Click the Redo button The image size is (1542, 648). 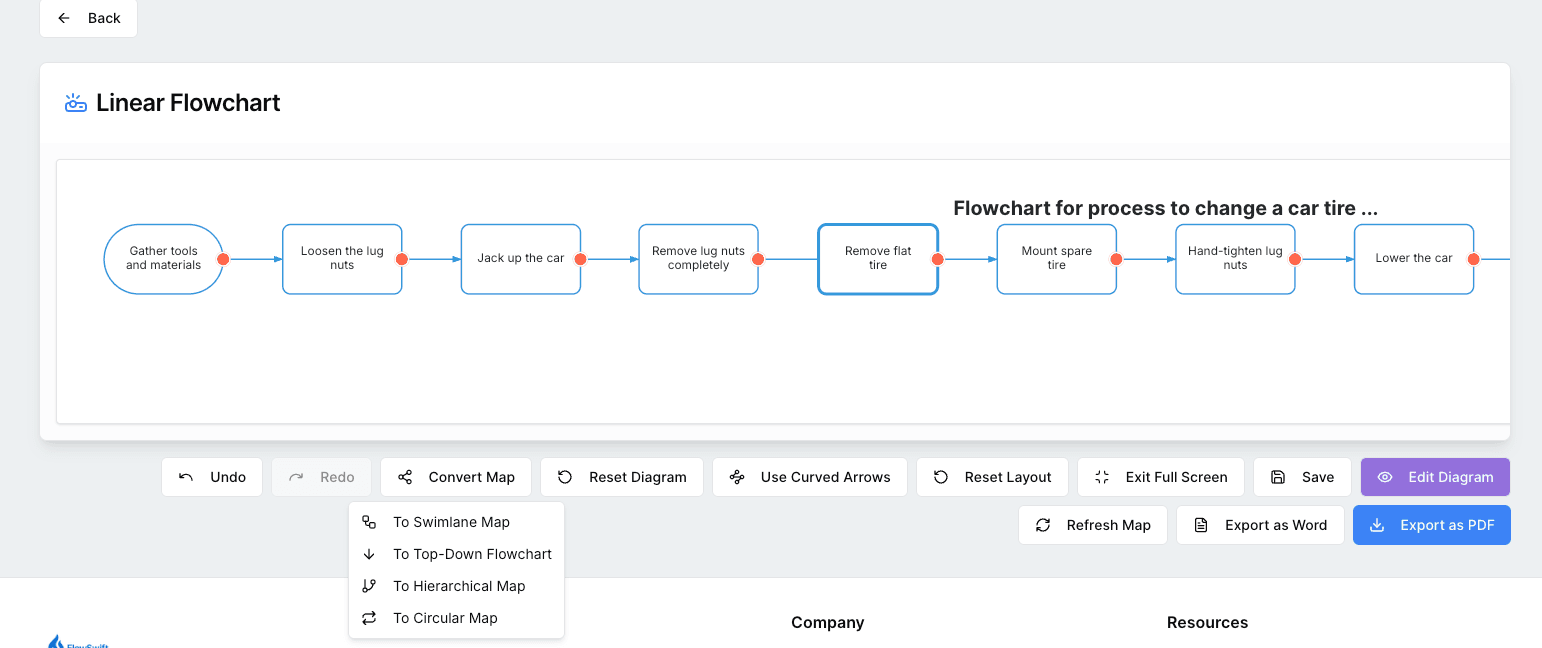tap(321, 477)
